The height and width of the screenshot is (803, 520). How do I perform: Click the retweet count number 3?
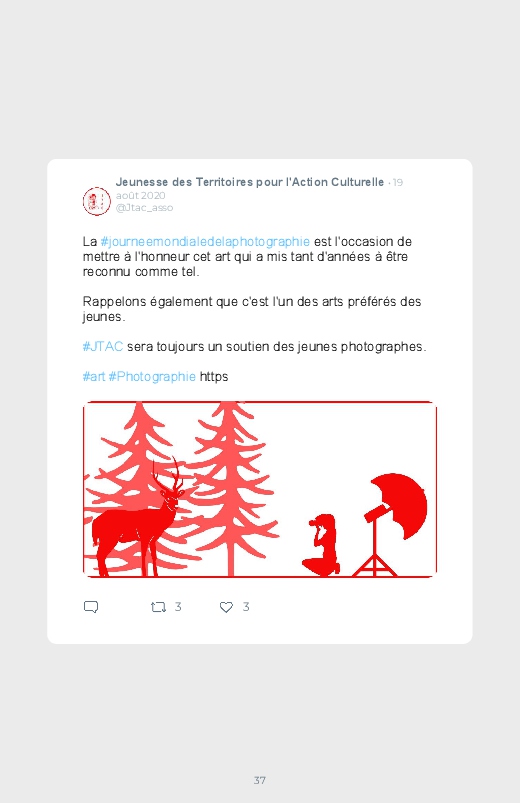pos(178,607)
